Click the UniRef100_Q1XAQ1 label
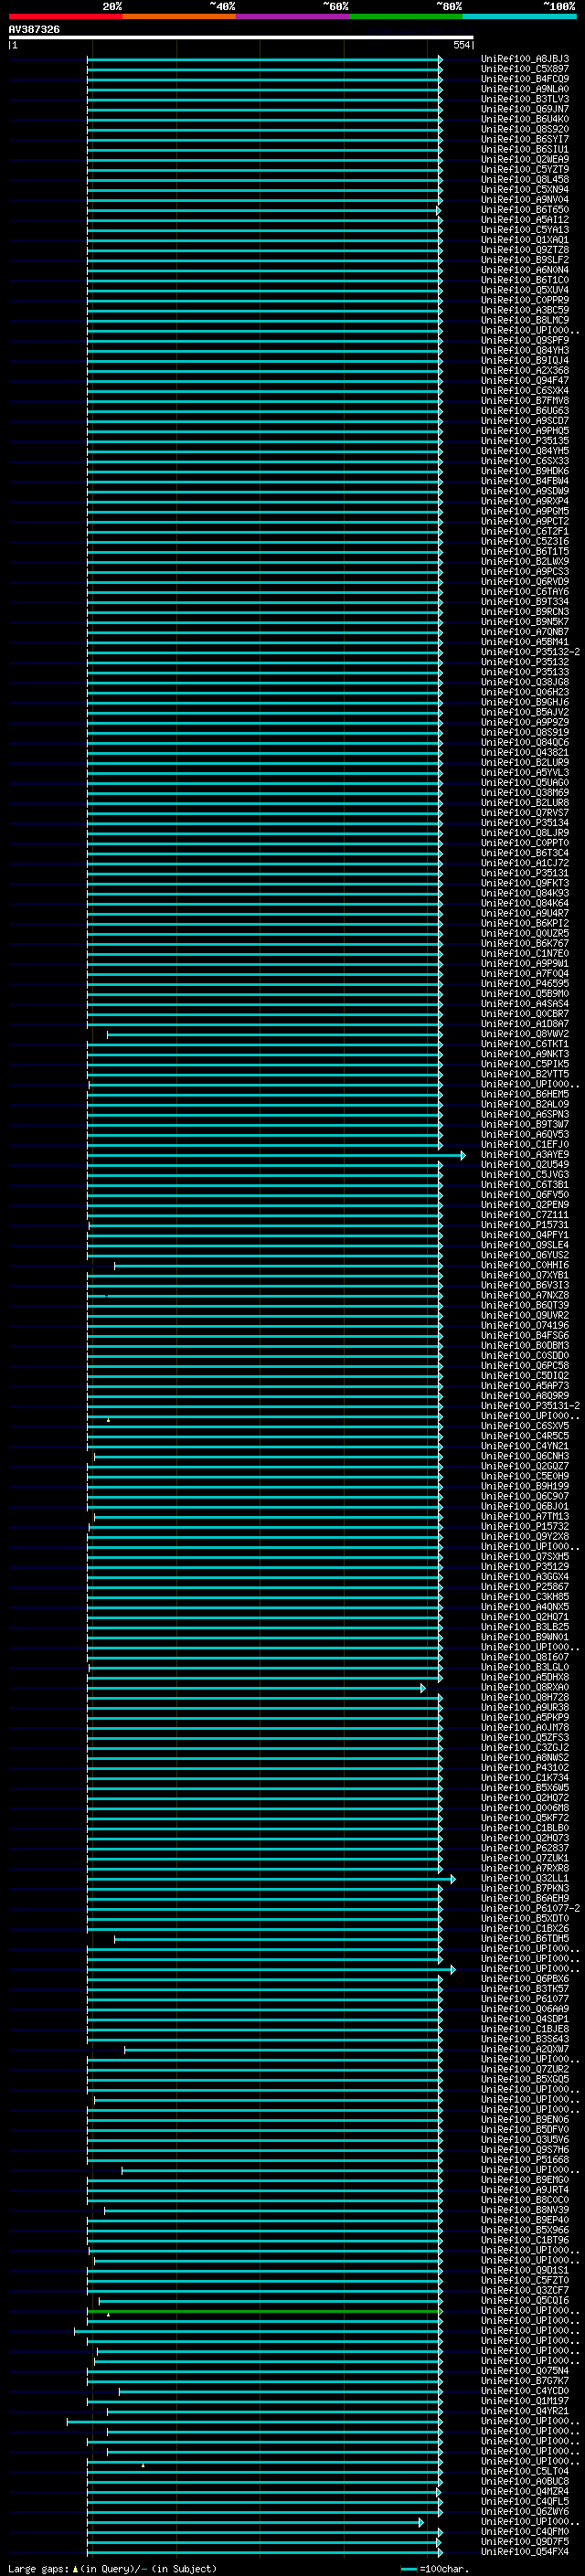 click(x=525, y=240)
